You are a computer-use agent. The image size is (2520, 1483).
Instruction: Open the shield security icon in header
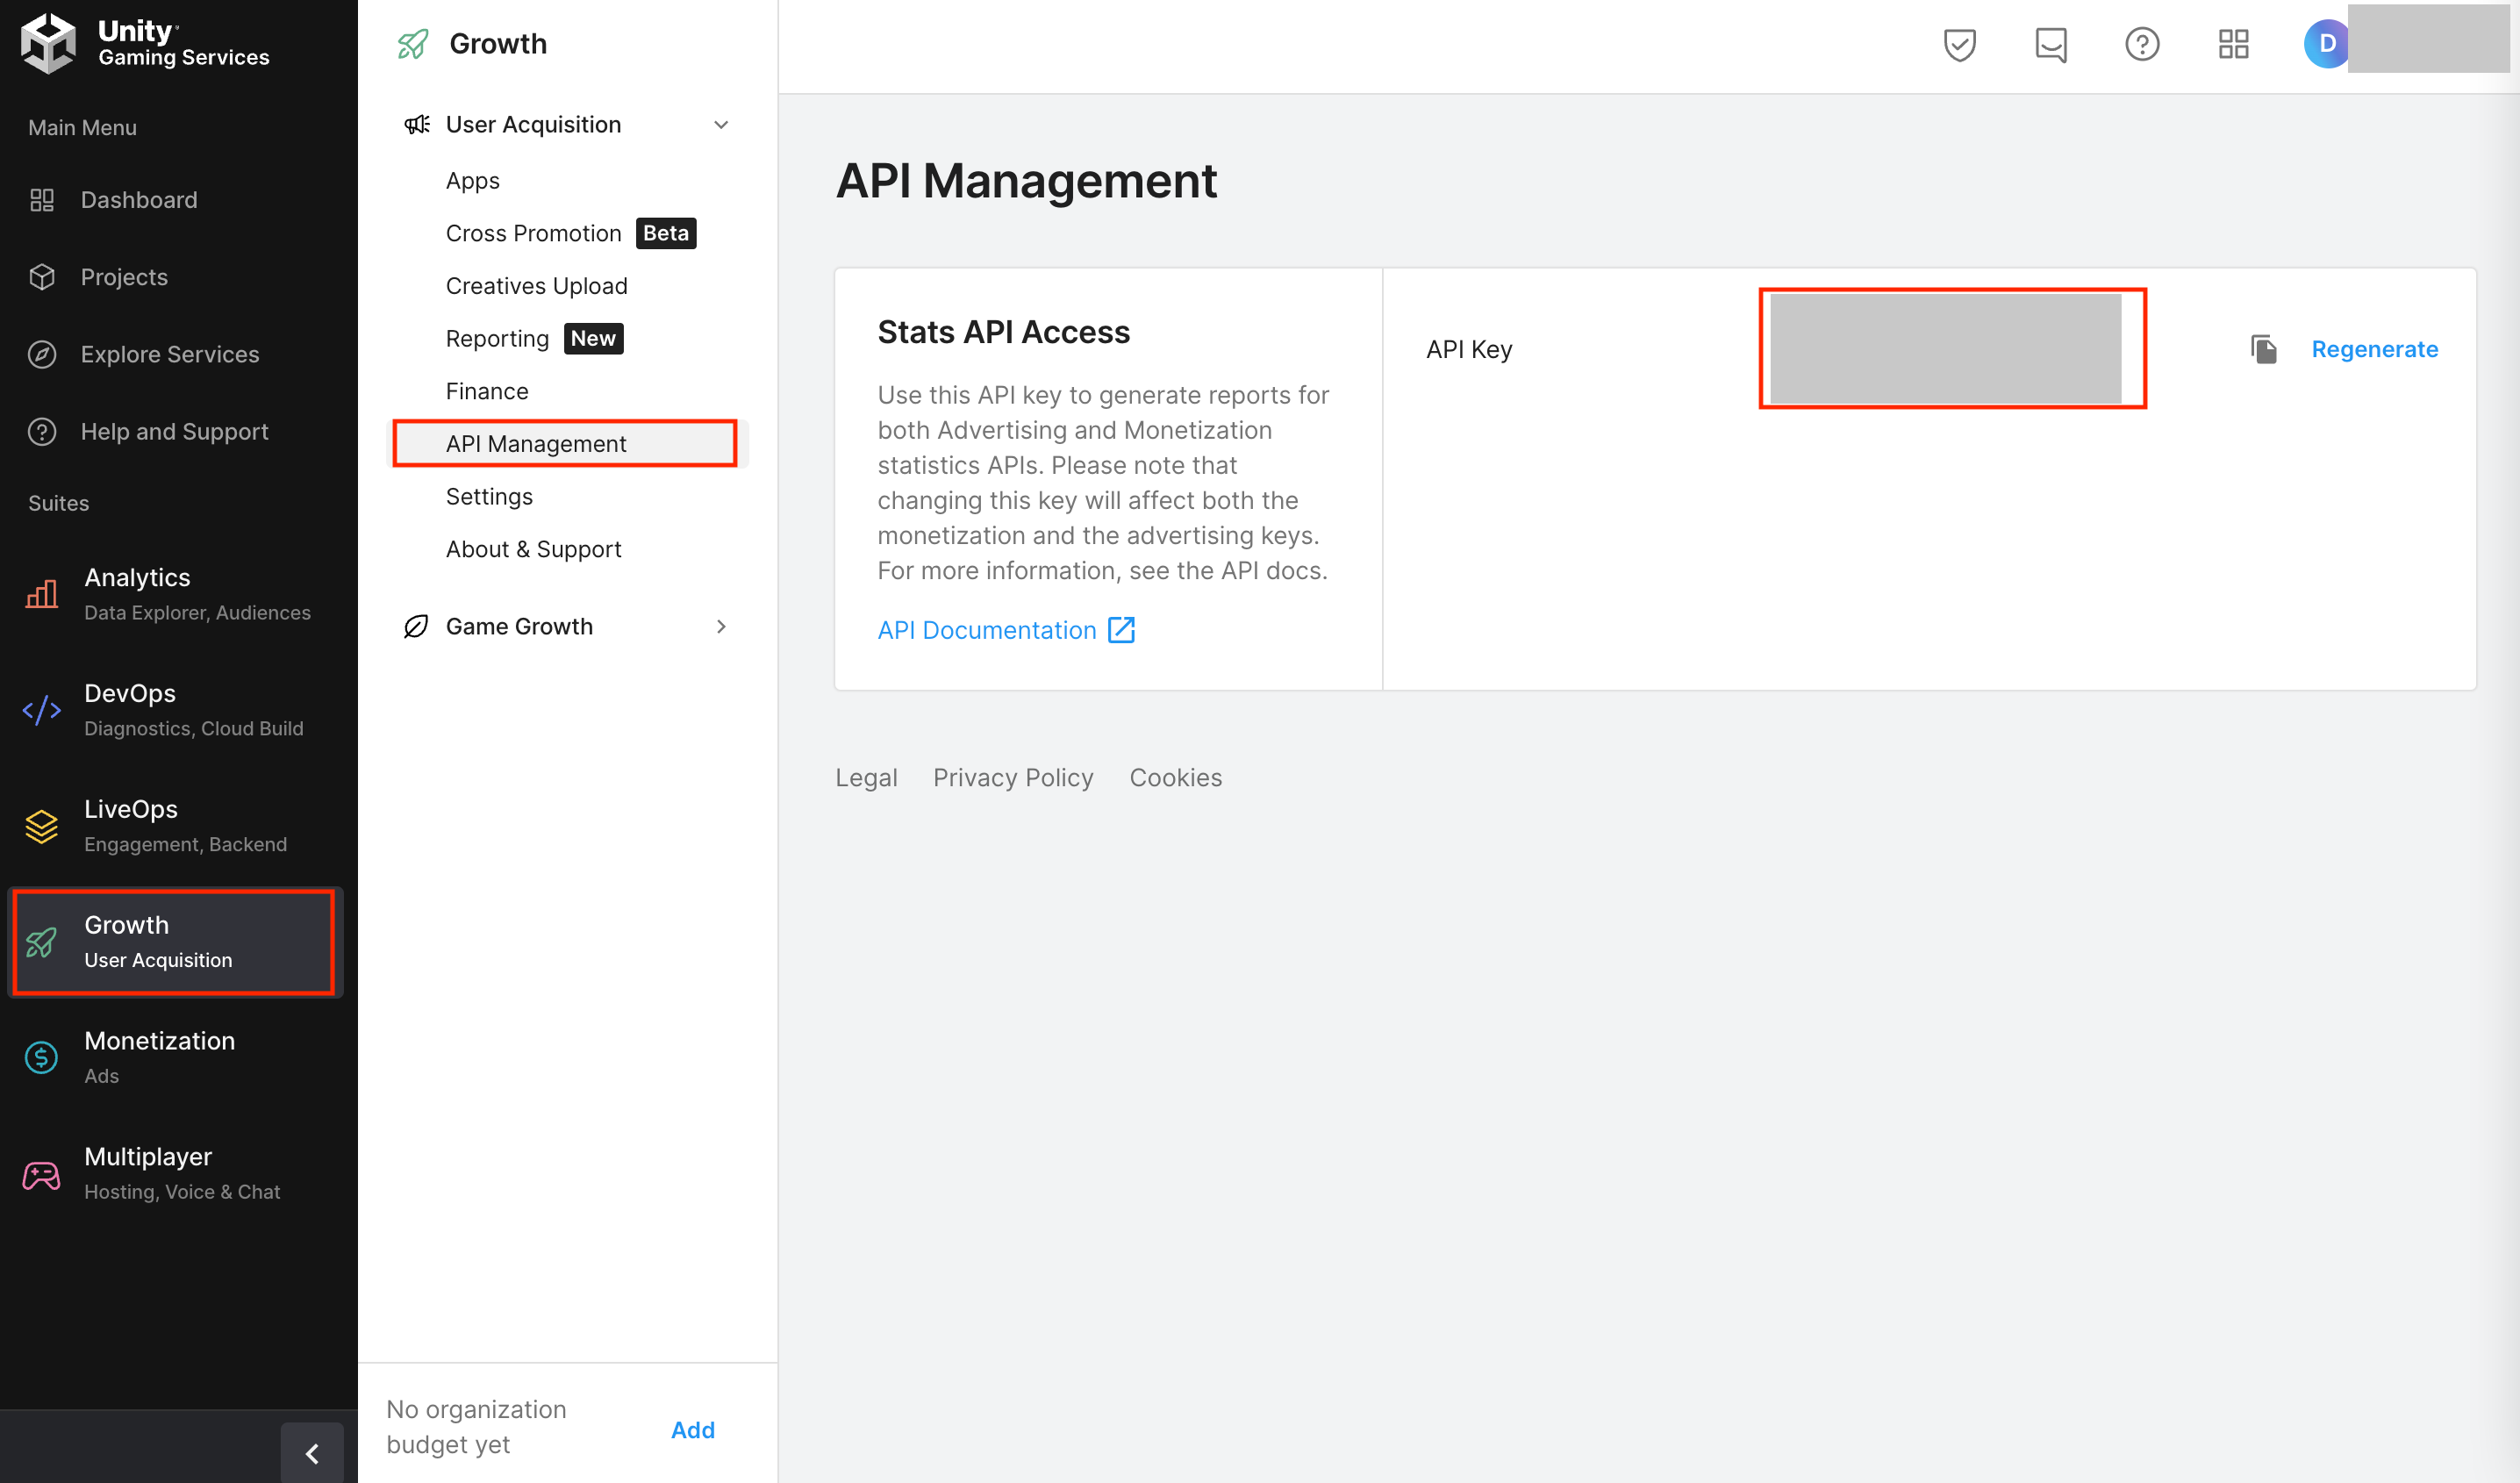[1959, 44]
